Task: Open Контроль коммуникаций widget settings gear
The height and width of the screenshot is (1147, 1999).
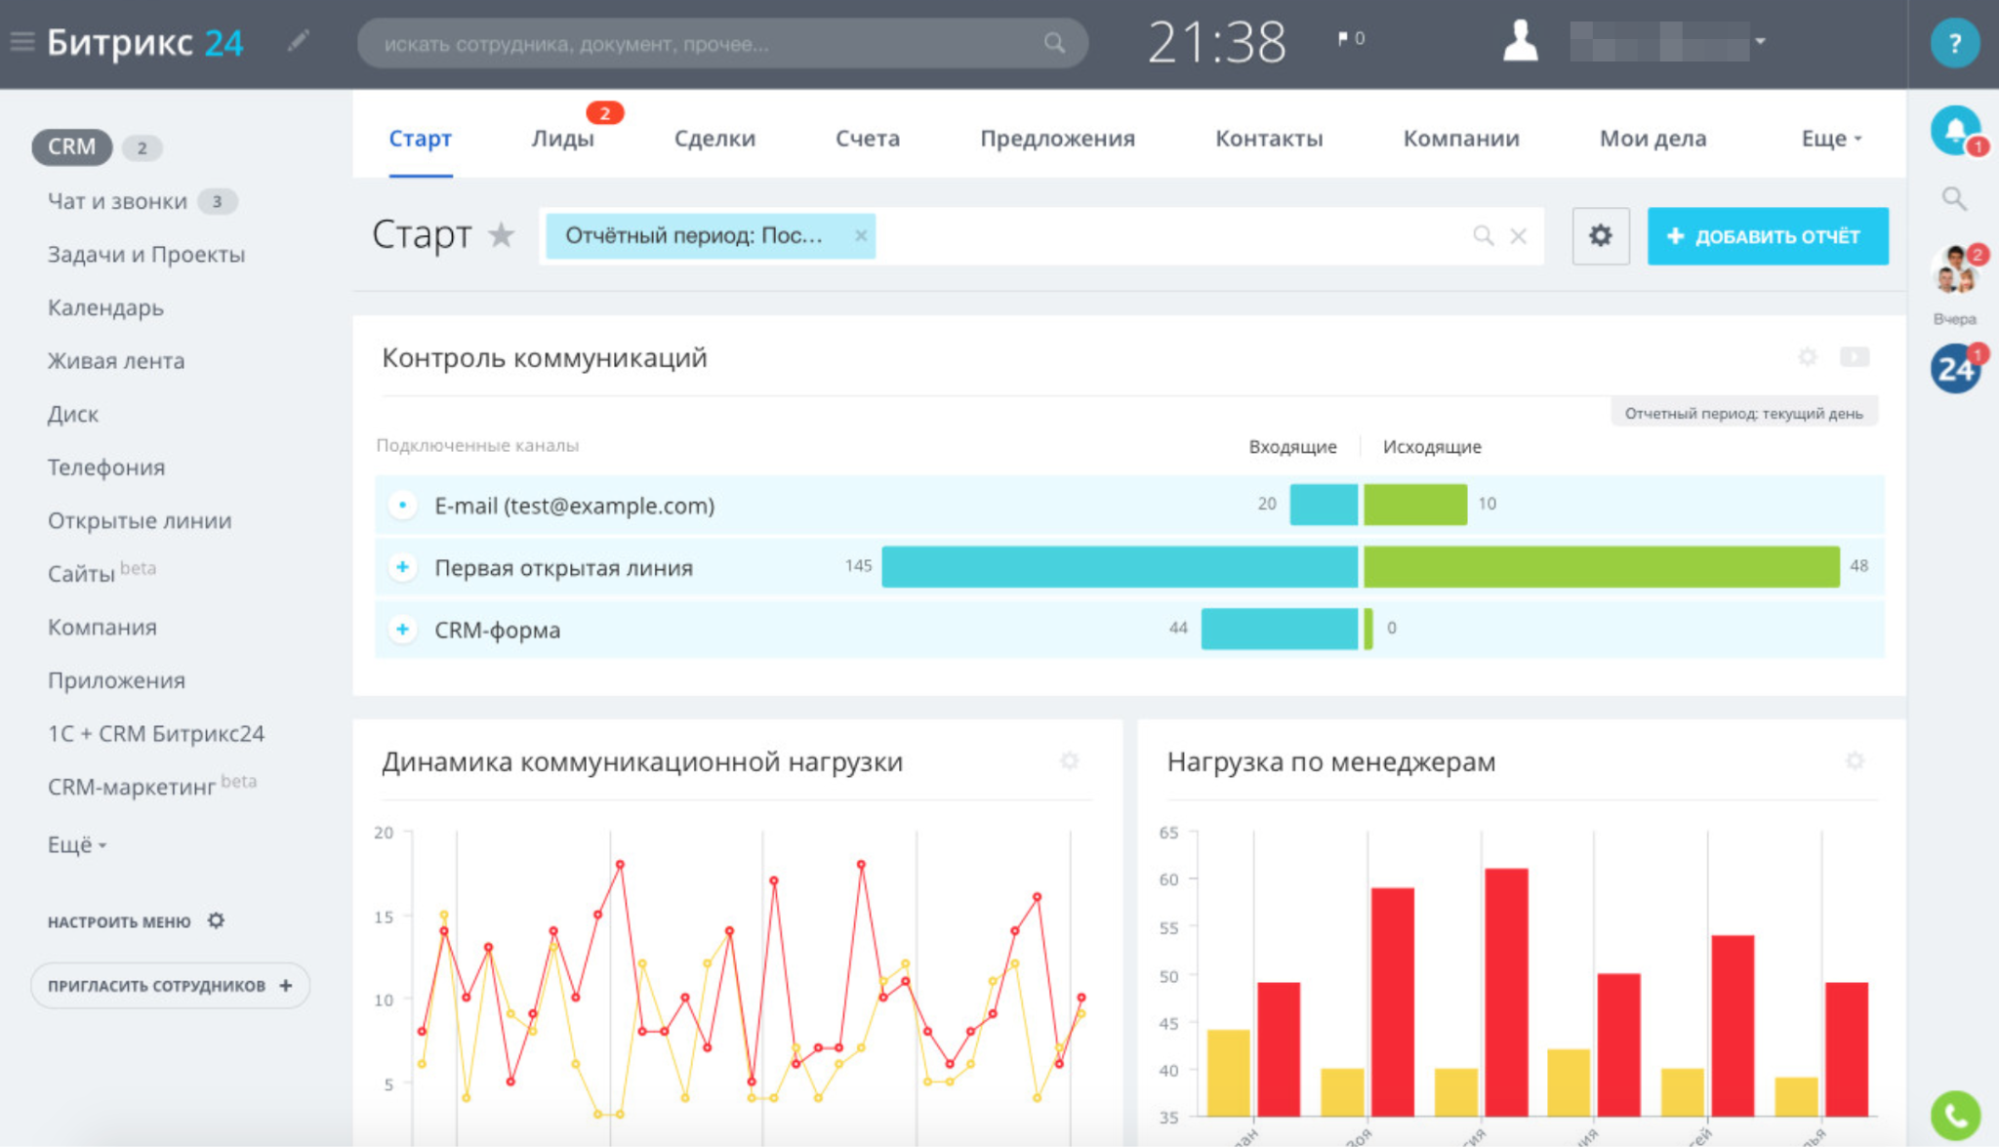Action: coord(1807,357)
